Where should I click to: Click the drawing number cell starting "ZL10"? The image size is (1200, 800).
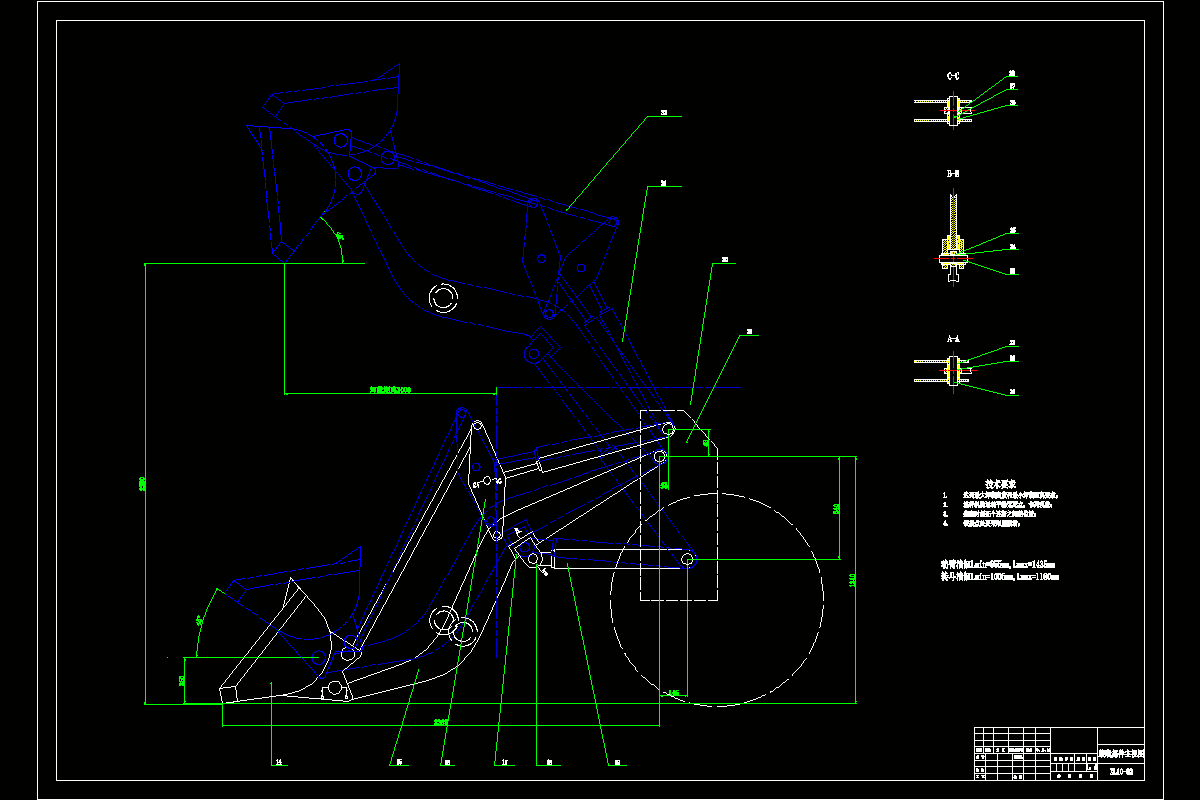pos(1121,772)
